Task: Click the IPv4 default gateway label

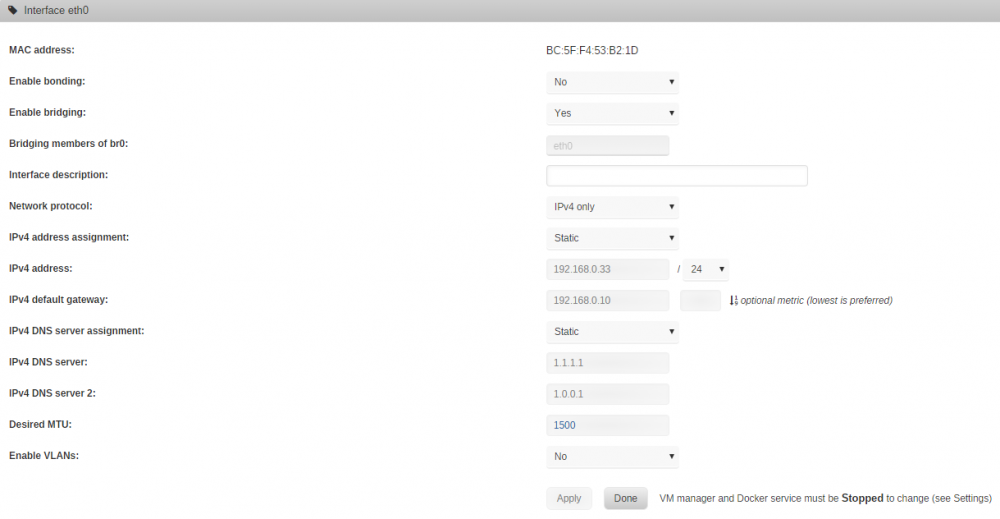Action: pyautogui.click(x=58, y=300)
